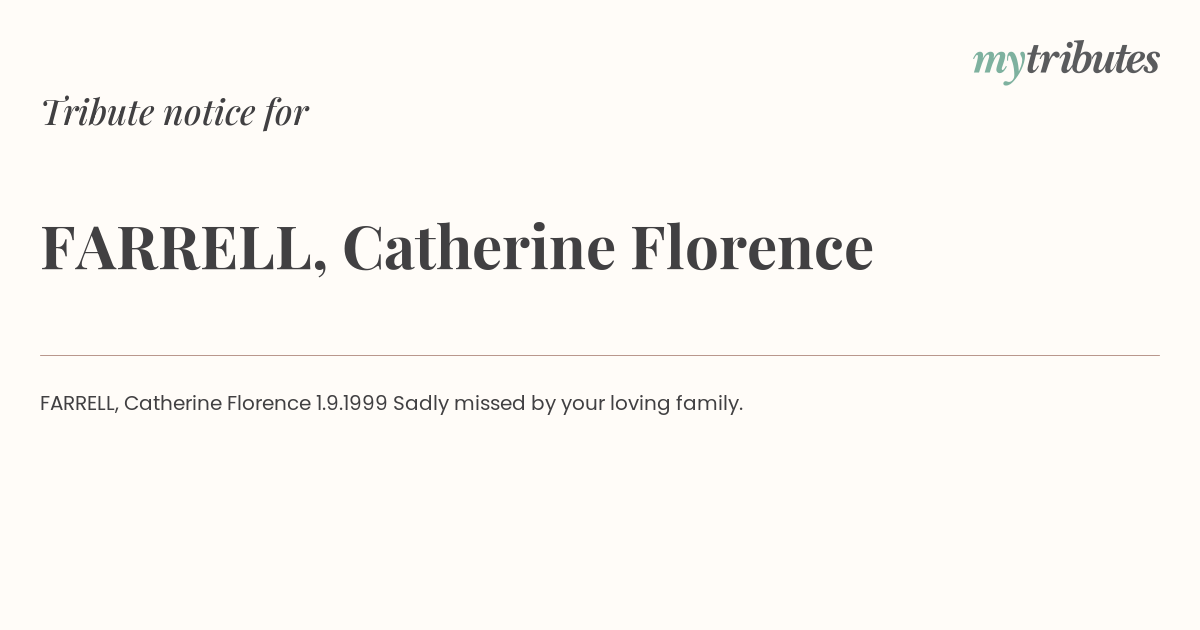Click "Catherine" in the large heading
1200x630 pixels.
(x=479, y=247)
